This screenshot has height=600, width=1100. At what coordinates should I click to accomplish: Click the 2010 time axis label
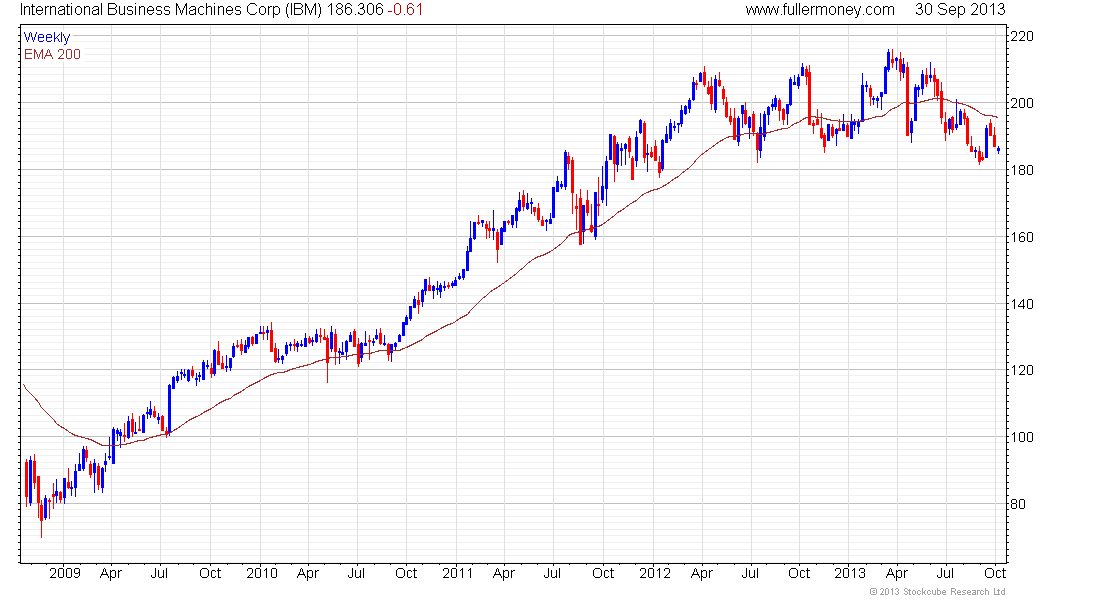click(262, 573)
